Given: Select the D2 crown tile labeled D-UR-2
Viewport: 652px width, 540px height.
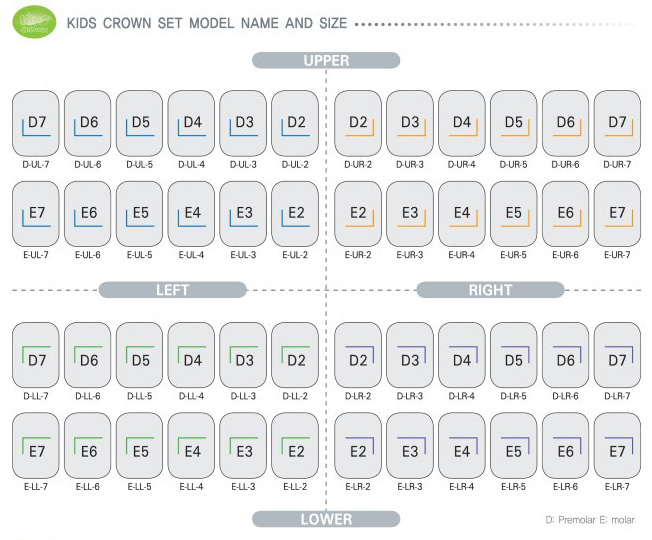Looking at the screenshot, I should point(358,122).
